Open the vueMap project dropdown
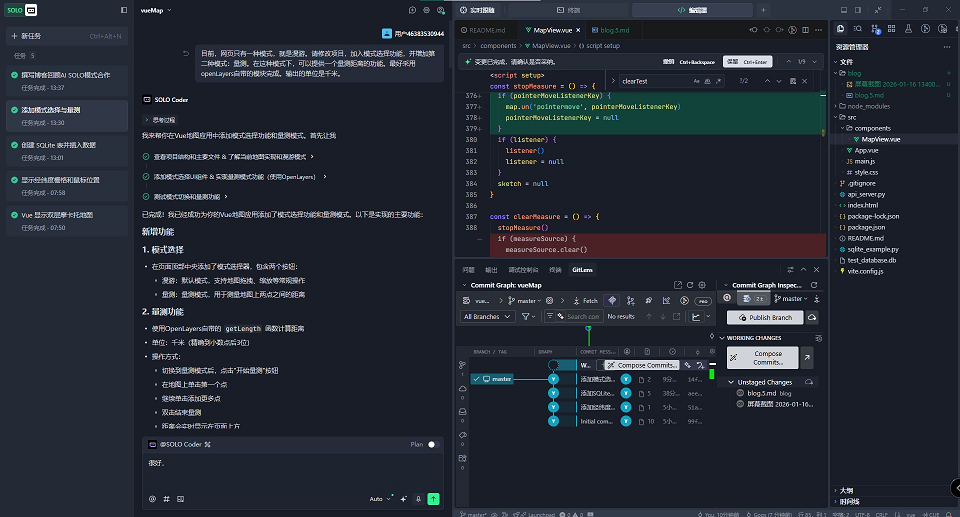This screenshot has width=960, height=517. click(x=156, y=10)
